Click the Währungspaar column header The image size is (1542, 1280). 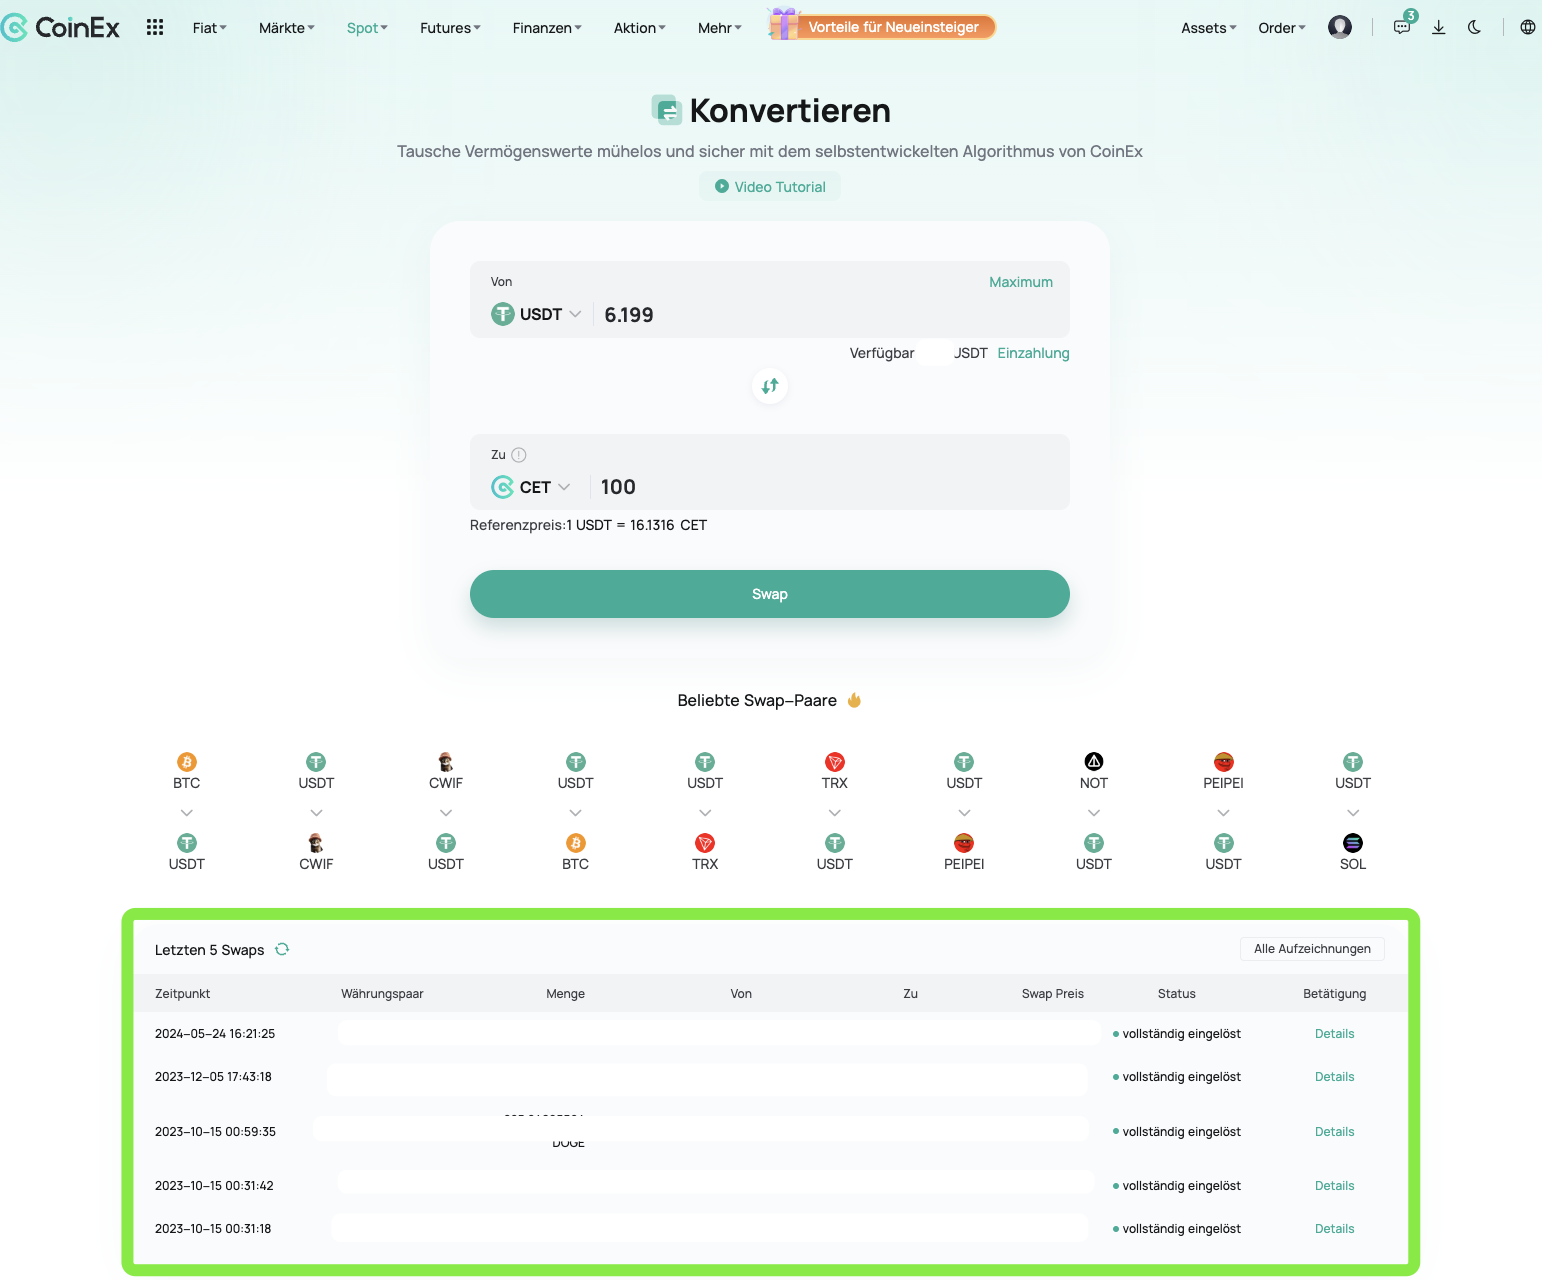coord(382,994)
